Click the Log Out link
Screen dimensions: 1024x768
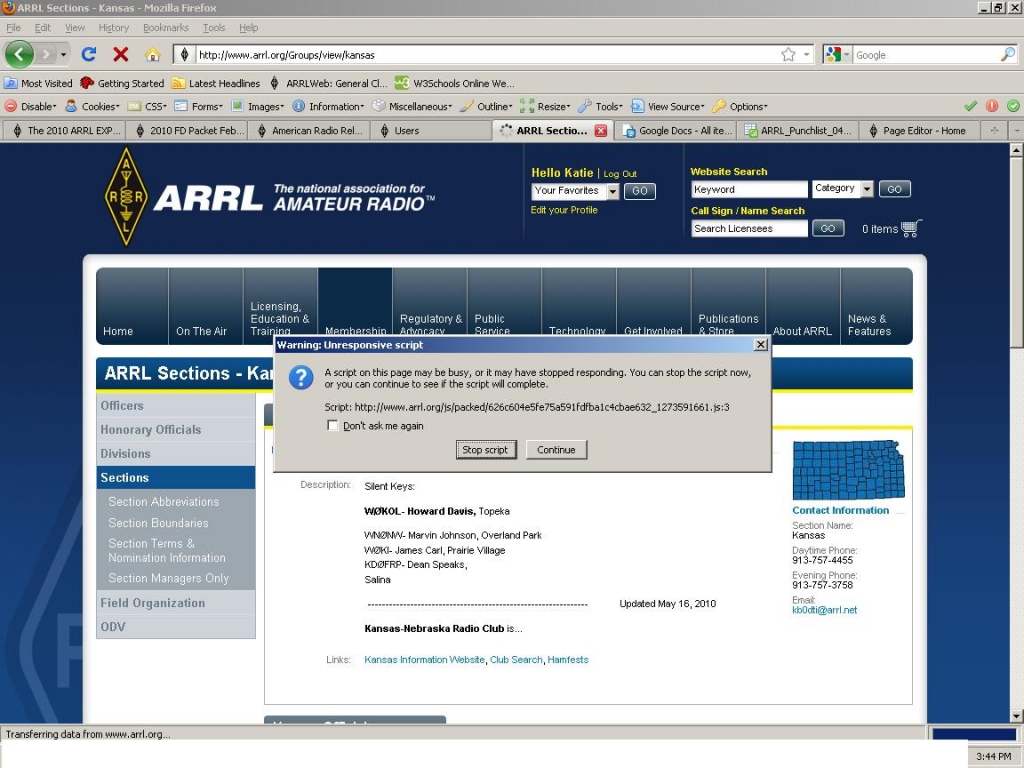(620, 174)
